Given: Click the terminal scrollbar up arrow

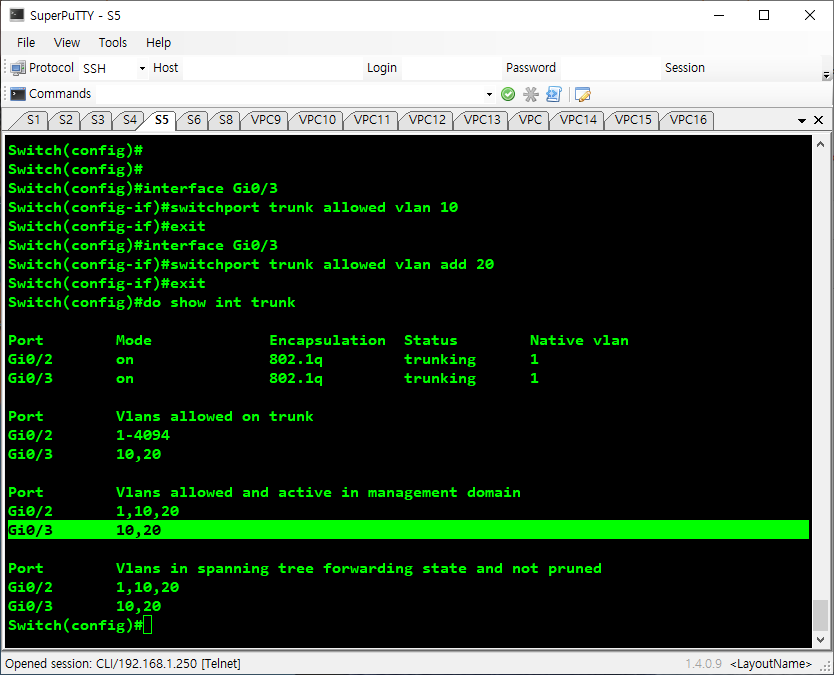Looking at the screenshot, I should tap(820, 144).
